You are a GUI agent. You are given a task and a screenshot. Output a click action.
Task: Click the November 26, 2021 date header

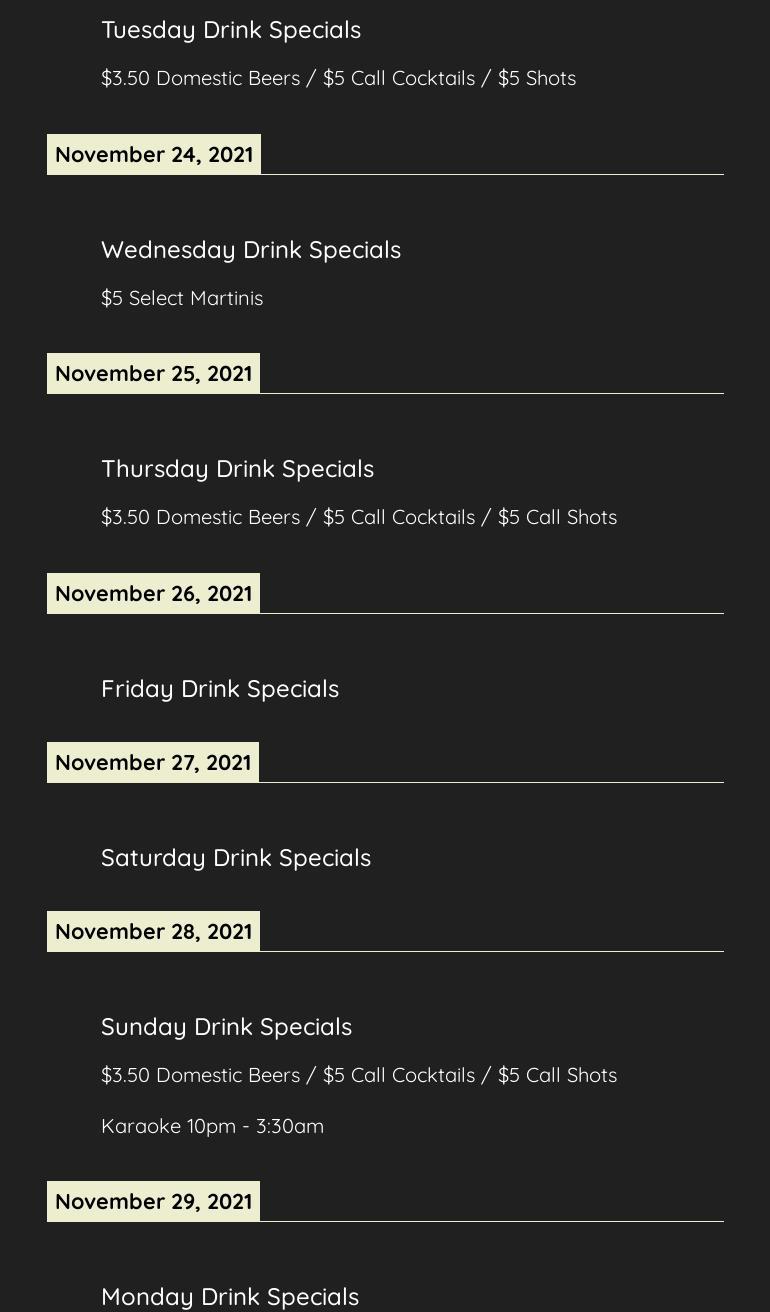[153, 594]
